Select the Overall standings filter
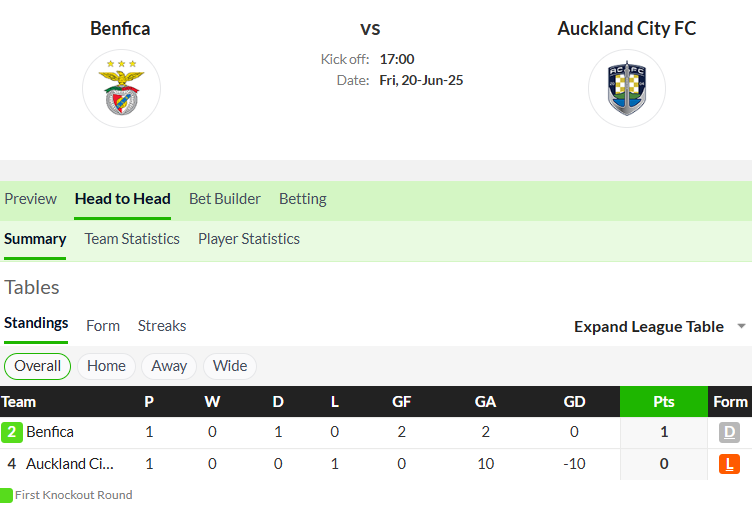The width and height of the screenshot is (752, 523). 37,366
